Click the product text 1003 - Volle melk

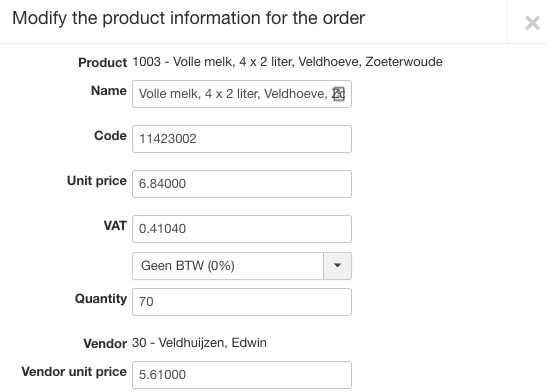click(x=287, y=62)
